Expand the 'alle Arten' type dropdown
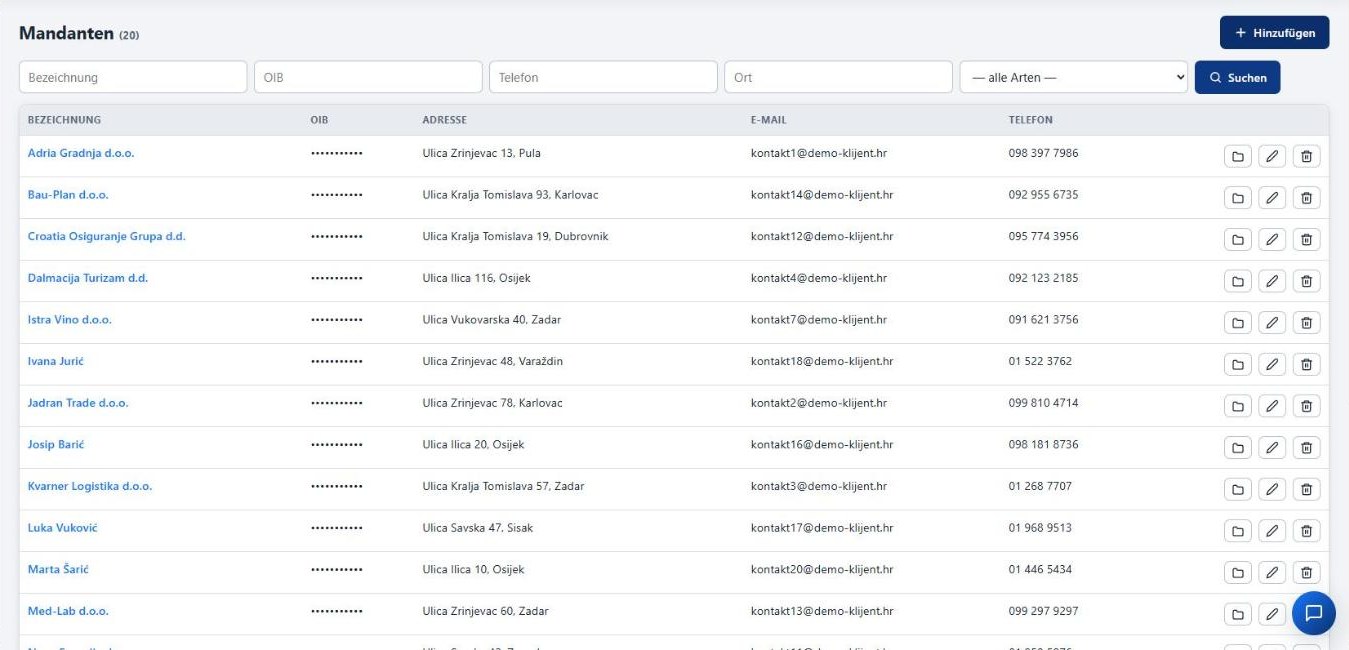 1073,77
